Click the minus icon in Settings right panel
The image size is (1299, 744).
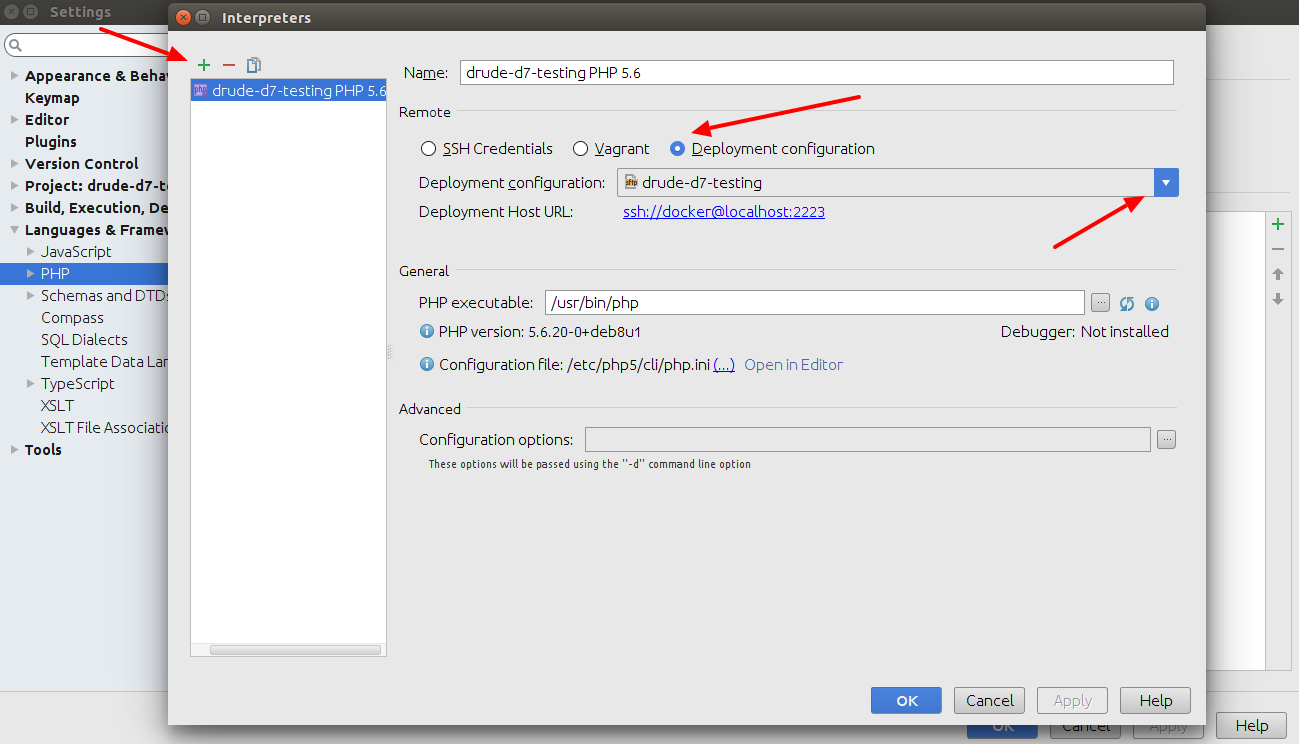pos(1278,249)
